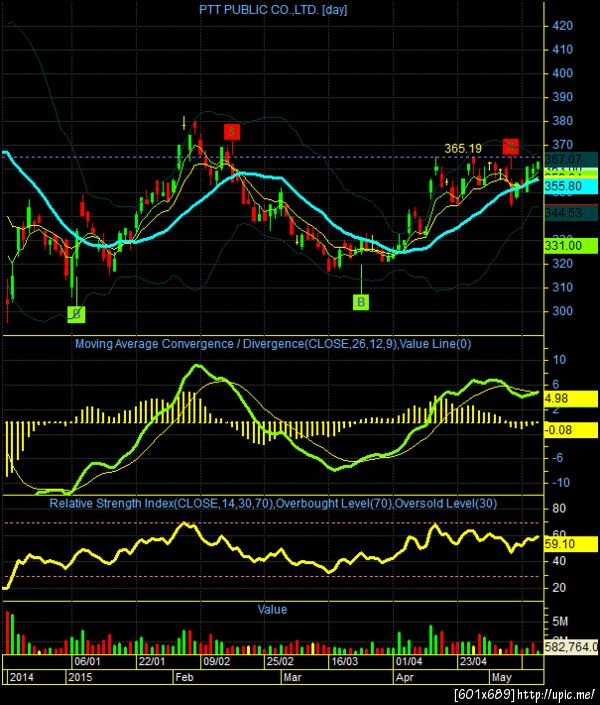Click the -6 label on the MACD axis

coord(557,458)
